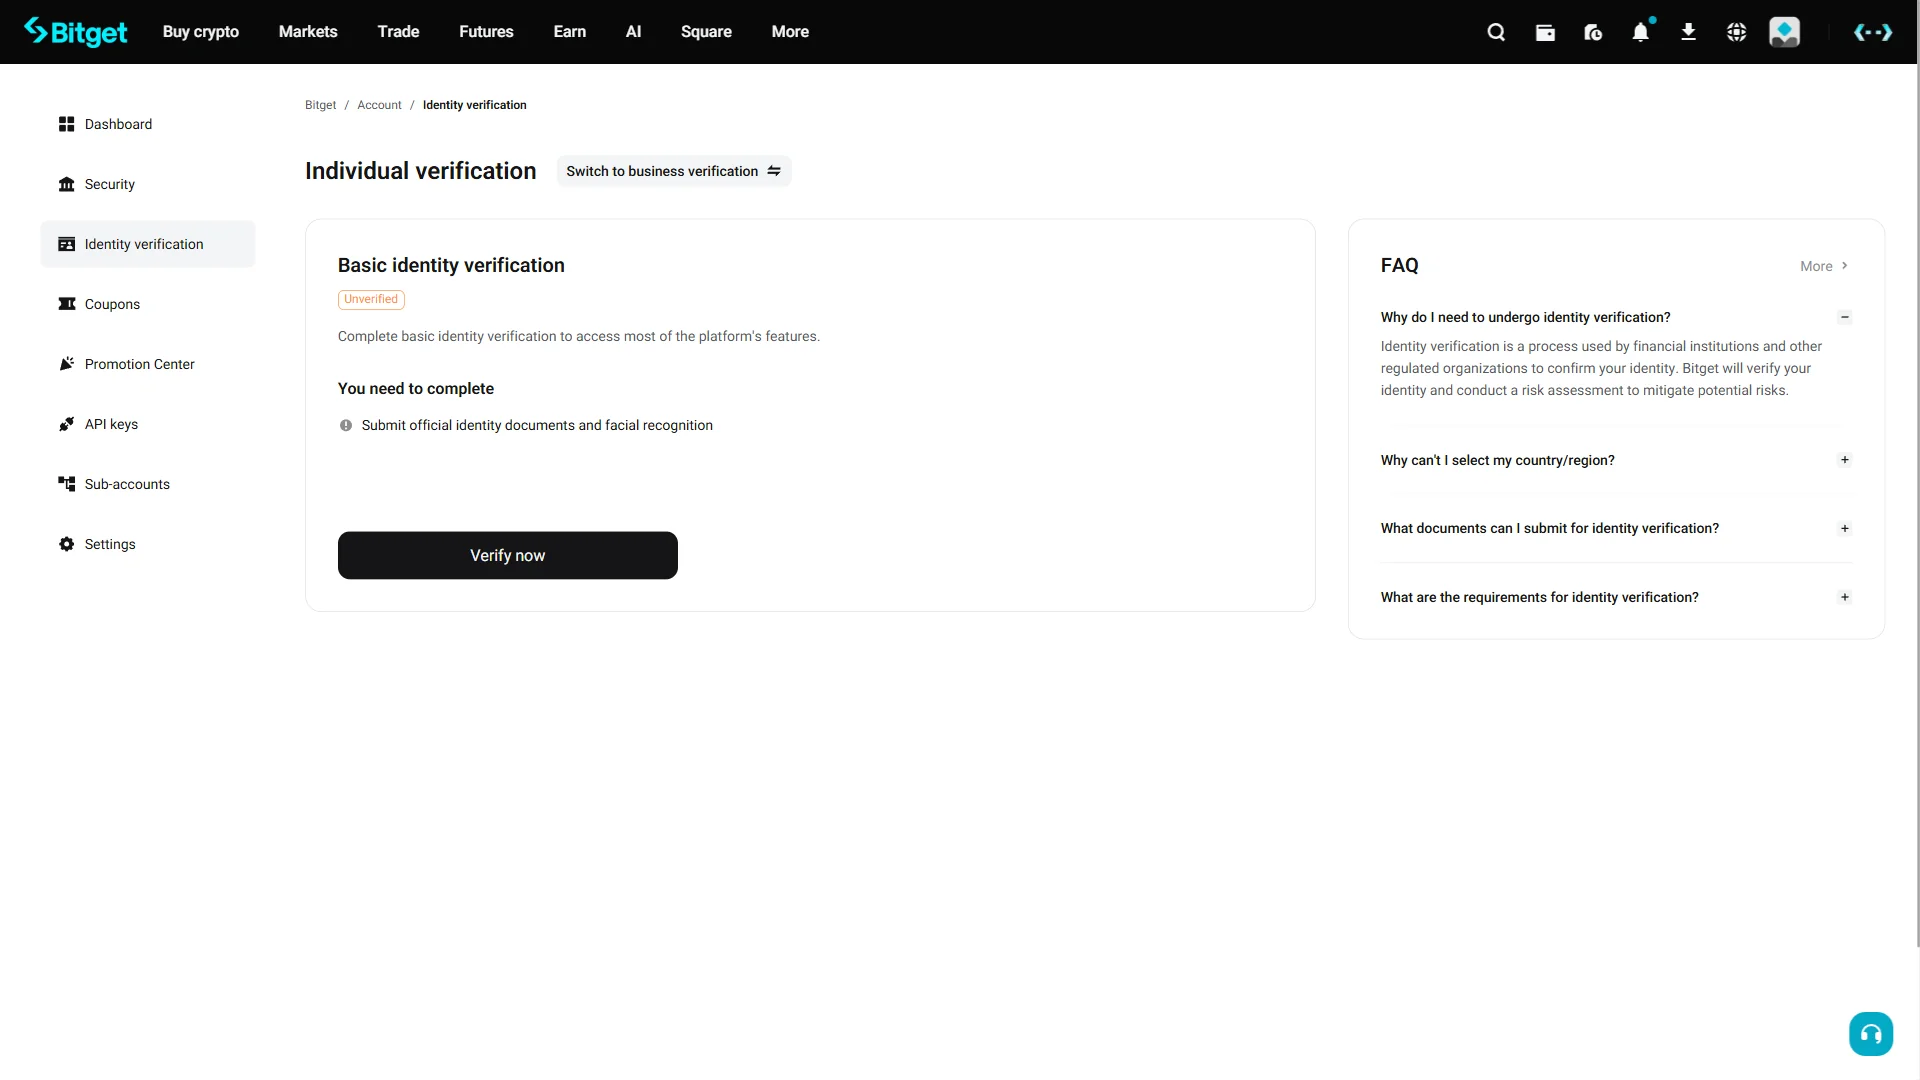The height and width of the screenshot is (1080, 1920).
Task: Expand 'Why can't I select my country/region' plus
Action: tap(1845, 460)
